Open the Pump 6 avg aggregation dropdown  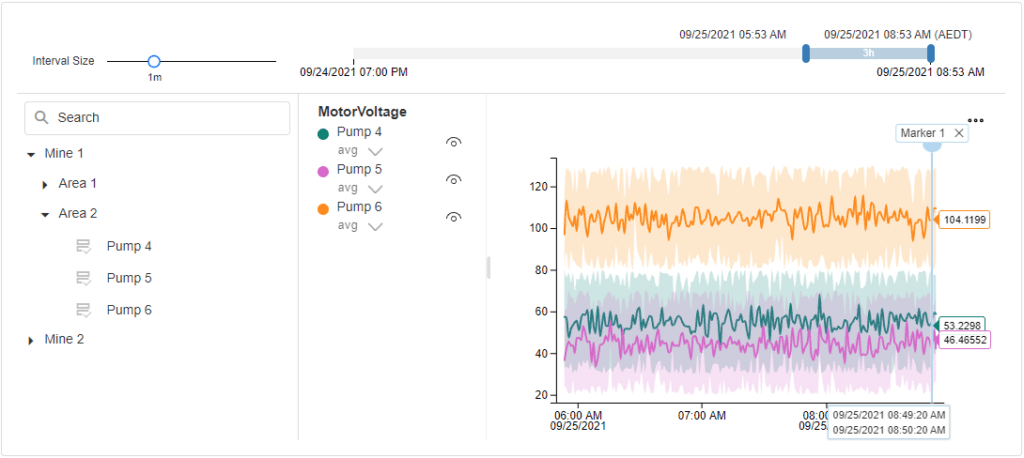[x=375, y=226]
